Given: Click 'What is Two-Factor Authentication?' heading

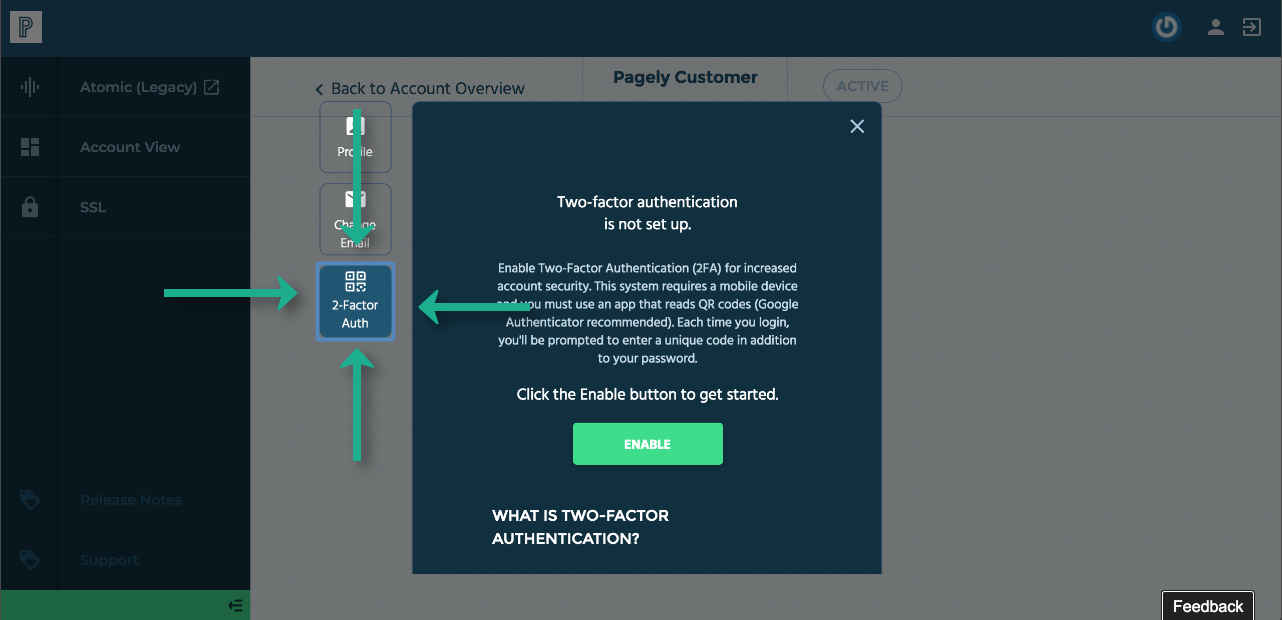Looking at the screenshot, I should (581, 527).
